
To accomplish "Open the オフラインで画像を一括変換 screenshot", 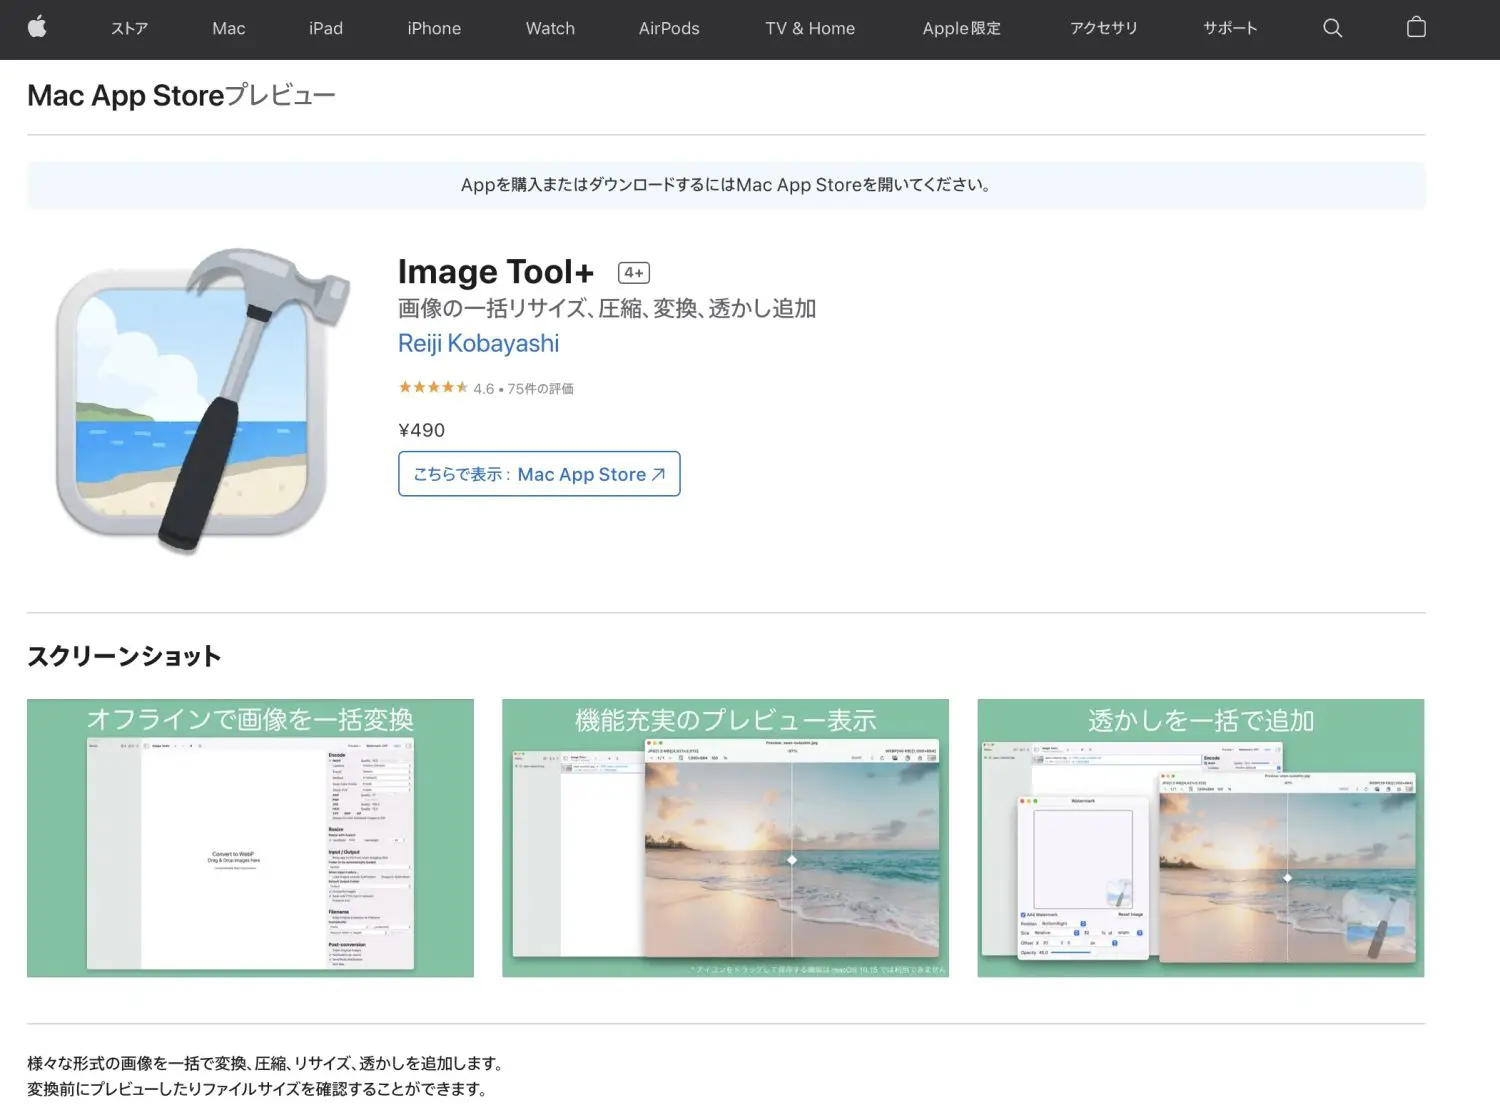I will pyautogui.click(x=250, y=838).
